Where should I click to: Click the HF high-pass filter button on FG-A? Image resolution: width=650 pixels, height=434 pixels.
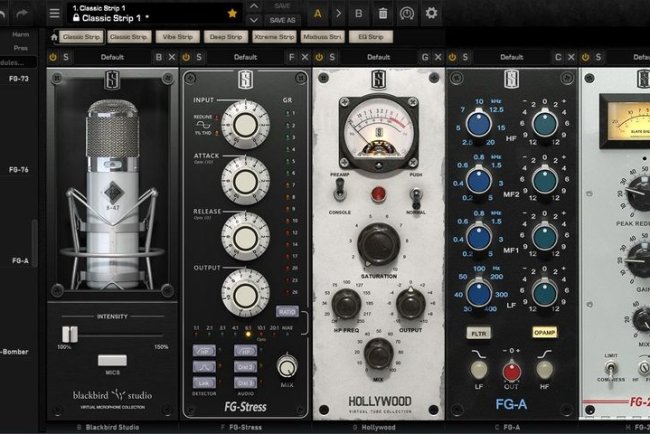pos(544,369)
